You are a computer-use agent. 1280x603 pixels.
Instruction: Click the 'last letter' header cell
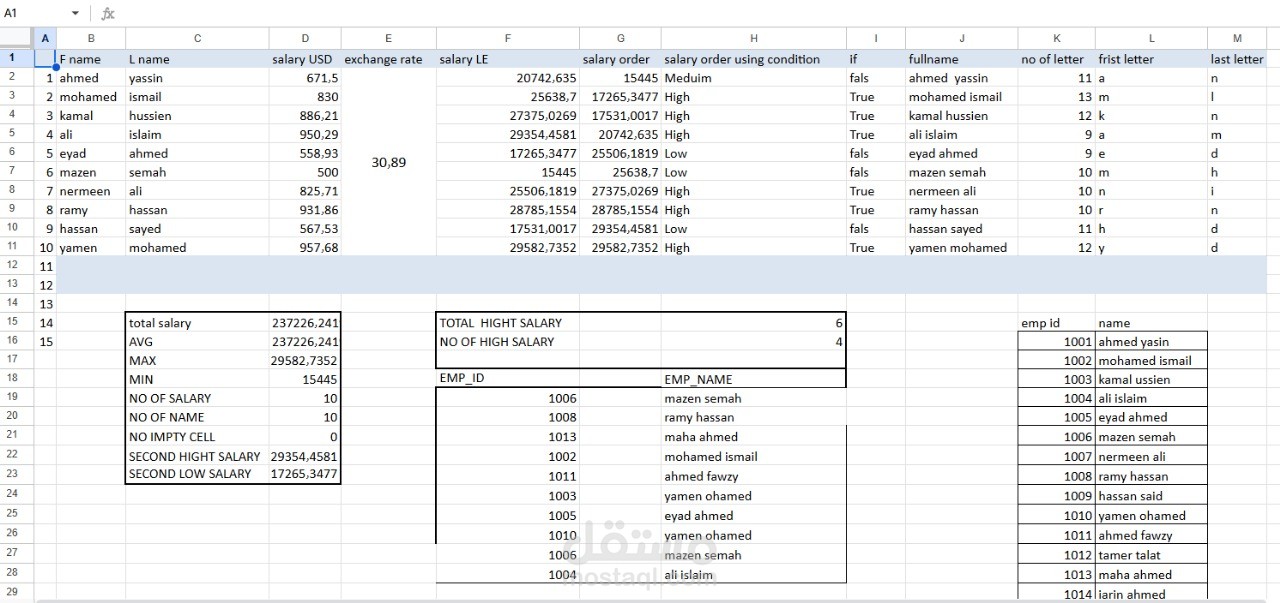[1237, 59]
